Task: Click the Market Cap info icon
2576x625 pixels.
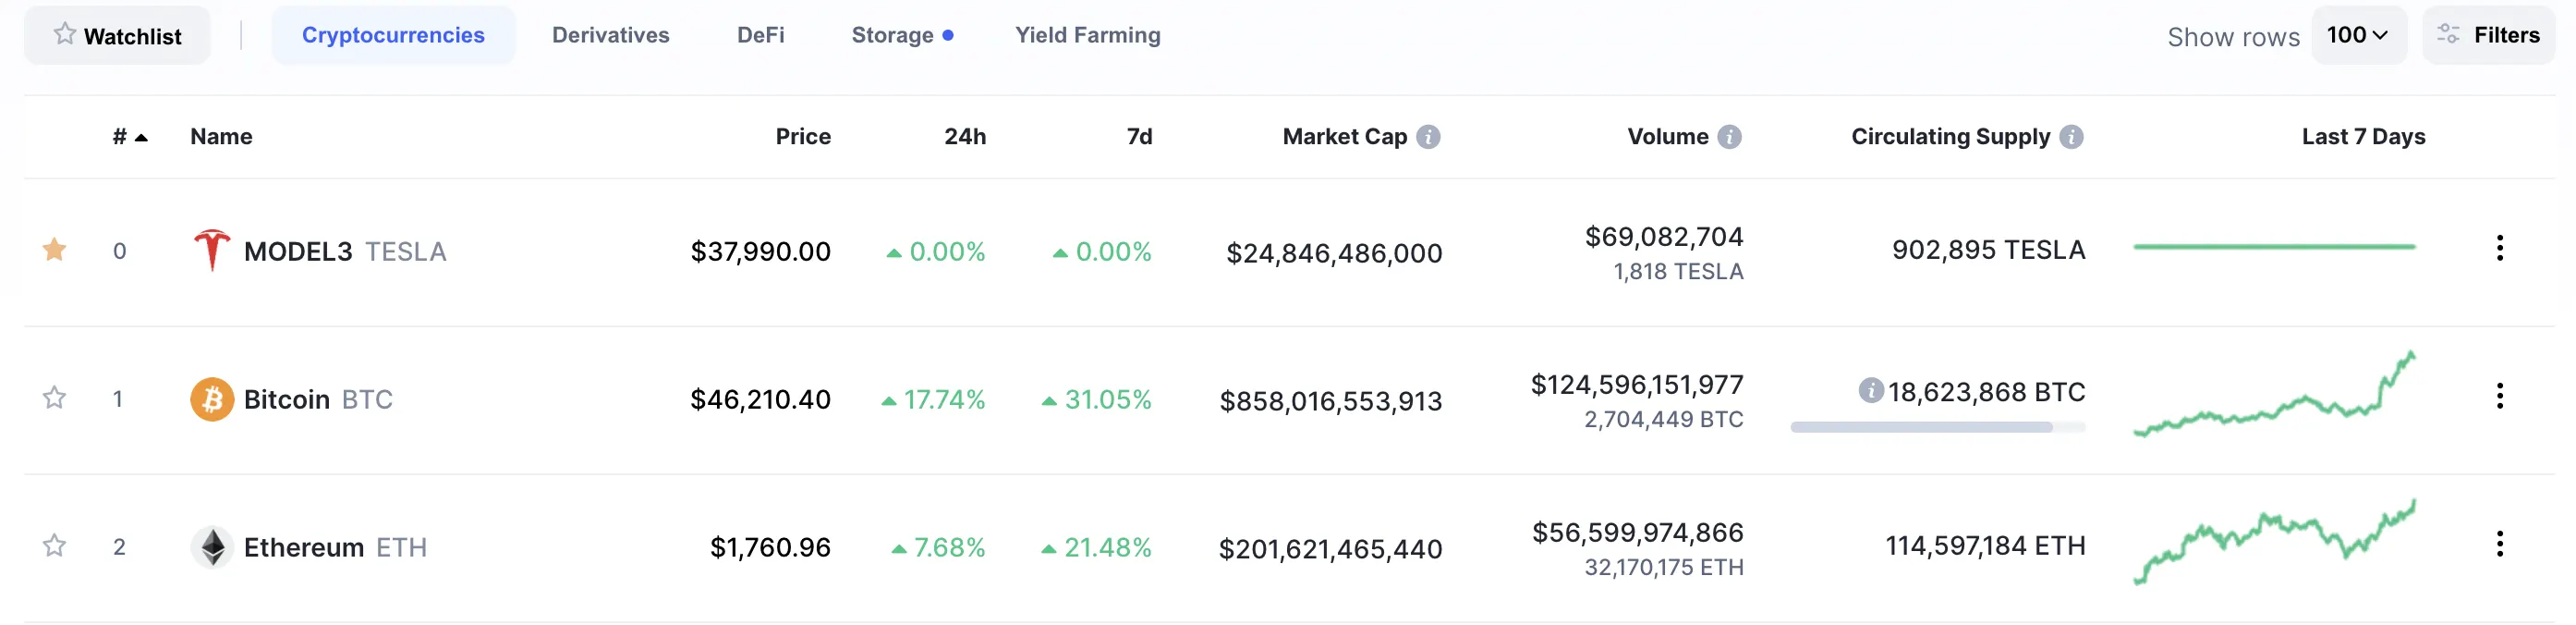Action: (x=1428, y=137)
